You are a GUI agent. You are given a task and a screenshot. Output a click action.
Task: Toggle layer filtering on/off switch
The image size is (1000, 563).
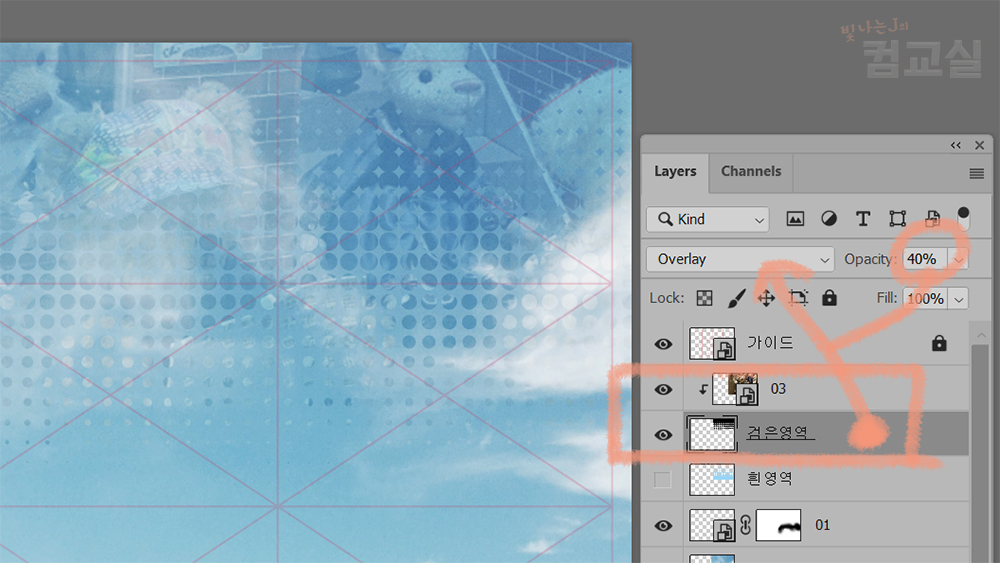coord(963,219)
